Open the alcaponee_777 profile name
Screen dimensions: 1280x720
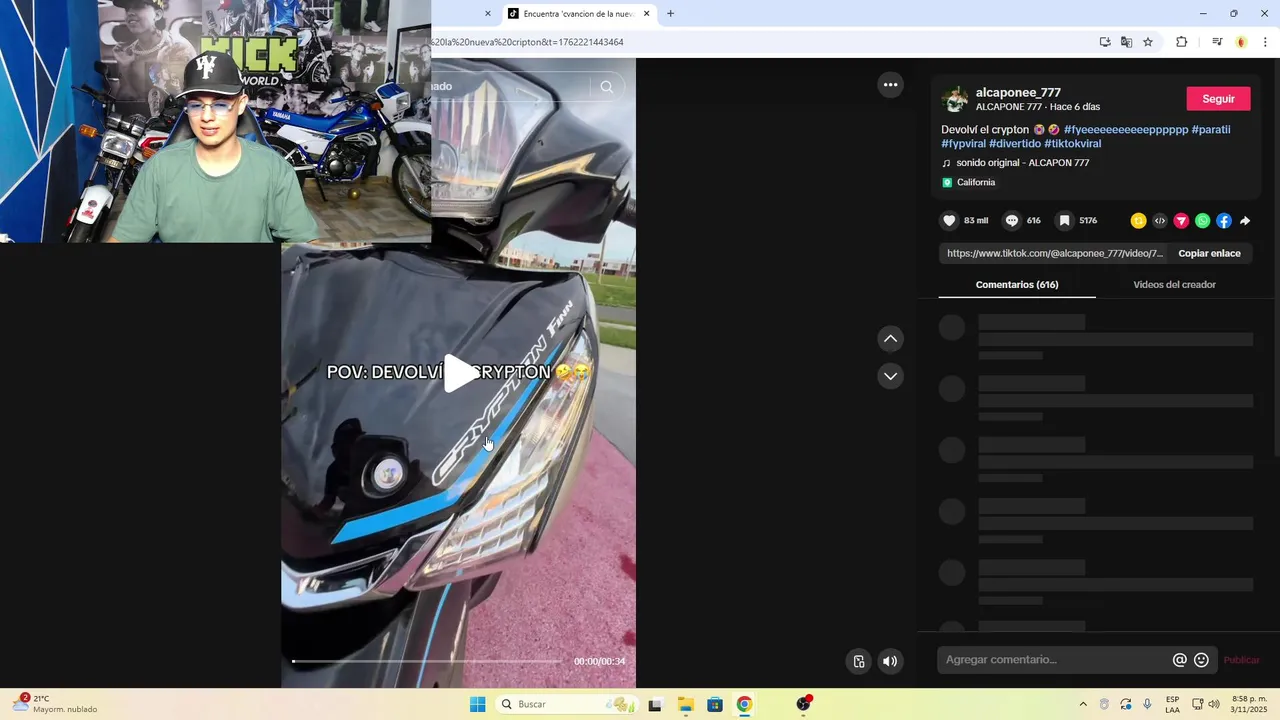[1018, 93]
